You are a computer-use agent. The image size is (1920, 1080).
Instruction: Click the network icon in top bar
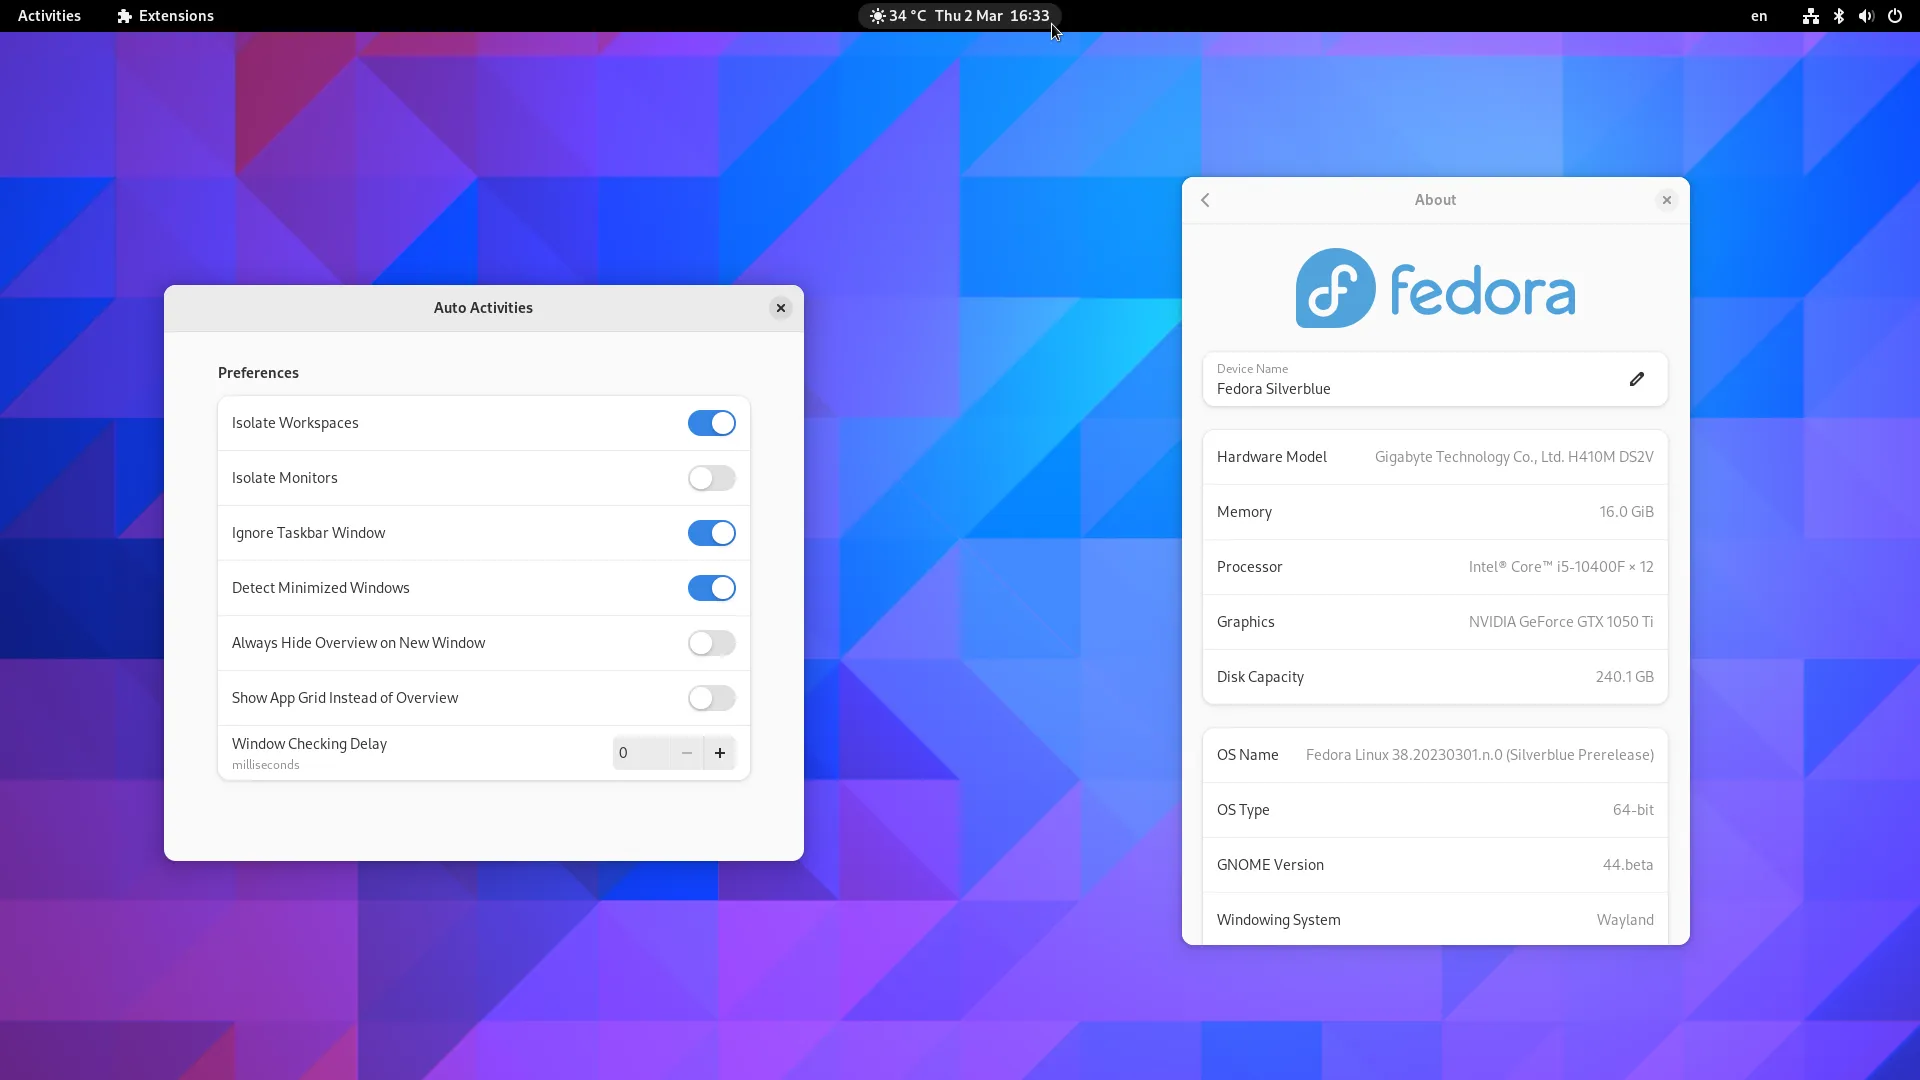click(x=1810, y=16)
